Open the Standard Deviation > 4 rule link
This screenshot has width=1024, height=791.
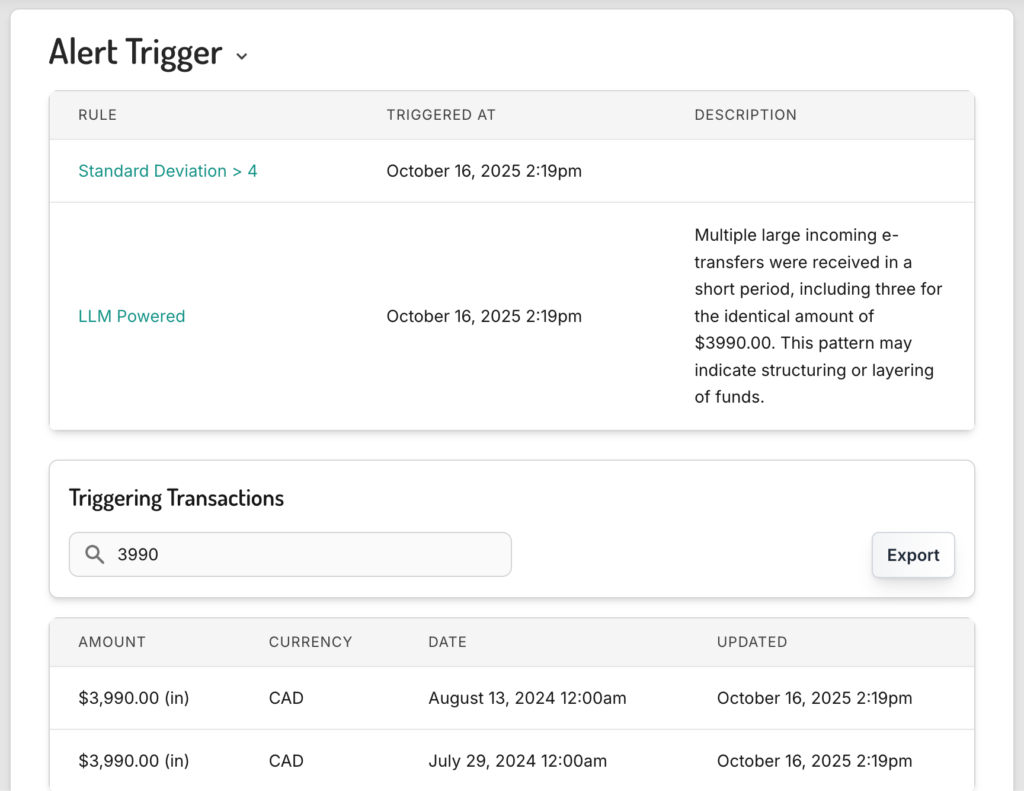[167, 171]
